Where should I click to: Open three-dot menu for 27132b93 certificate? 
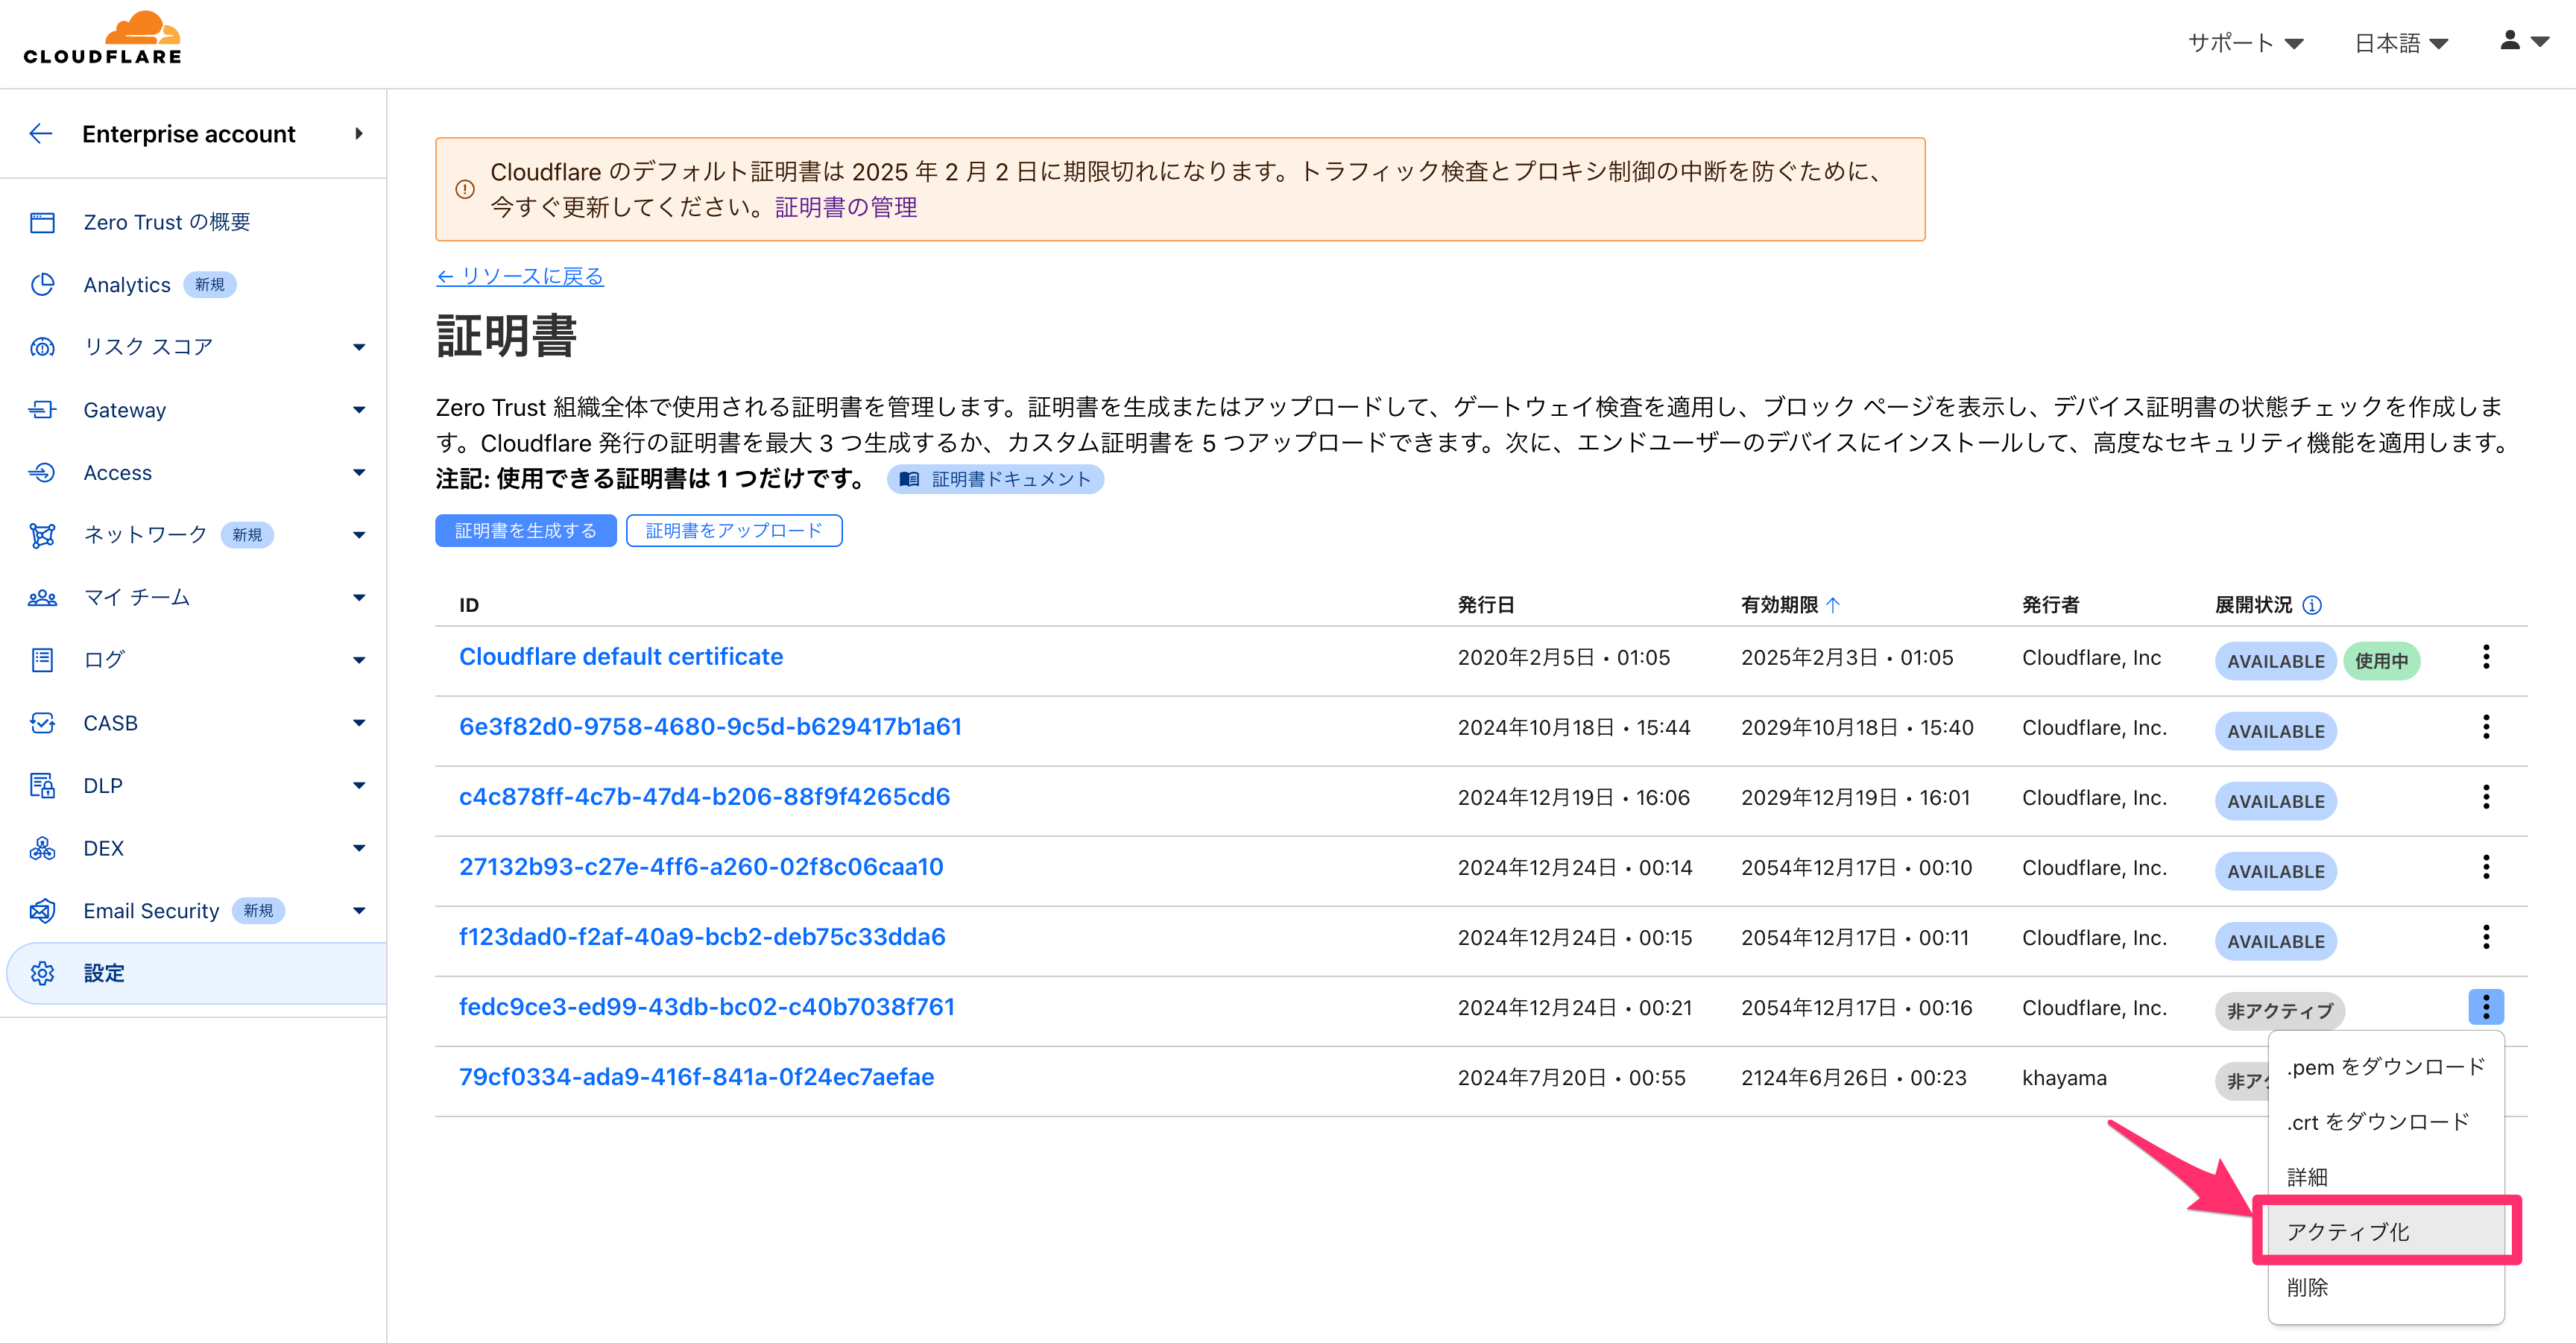click(x=2485, y=867)
